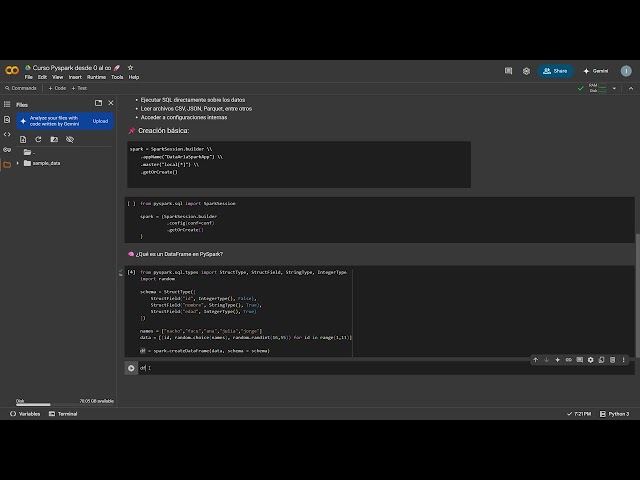640x480 pixels.
Task: Add a new Code cell
Action: 57,88
